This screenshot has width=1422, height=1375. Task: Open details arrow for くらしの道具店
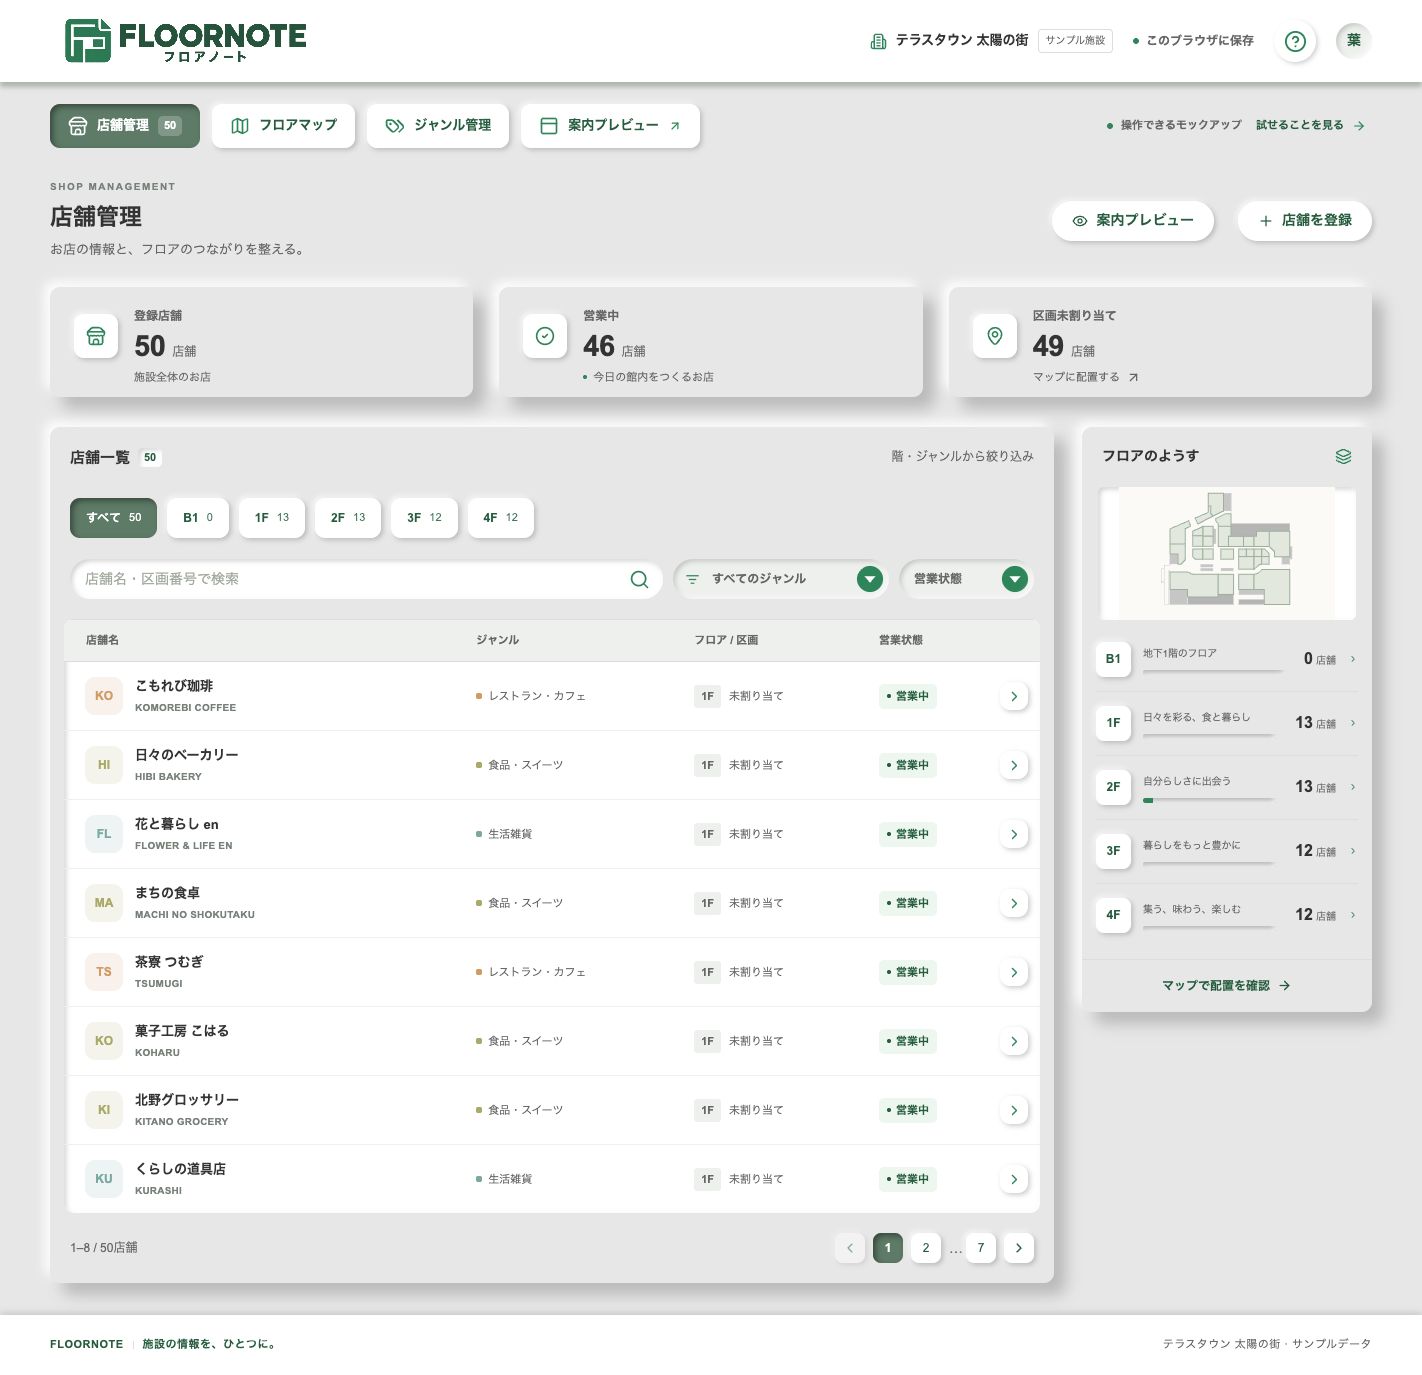[1014, 1180]
